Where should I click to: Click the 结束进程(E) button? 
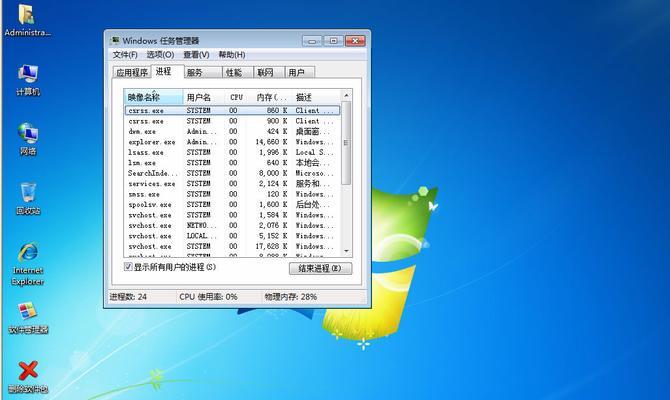point(320,268)
